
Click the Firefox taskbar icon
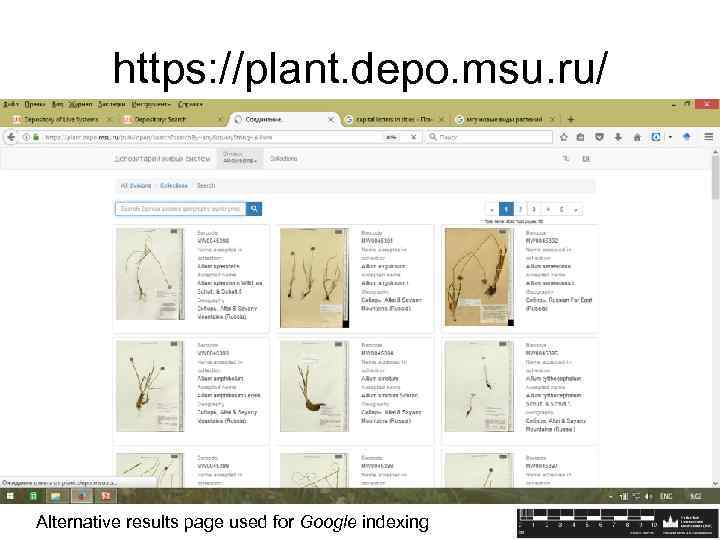pyautogui.click(x=82, y=496)
